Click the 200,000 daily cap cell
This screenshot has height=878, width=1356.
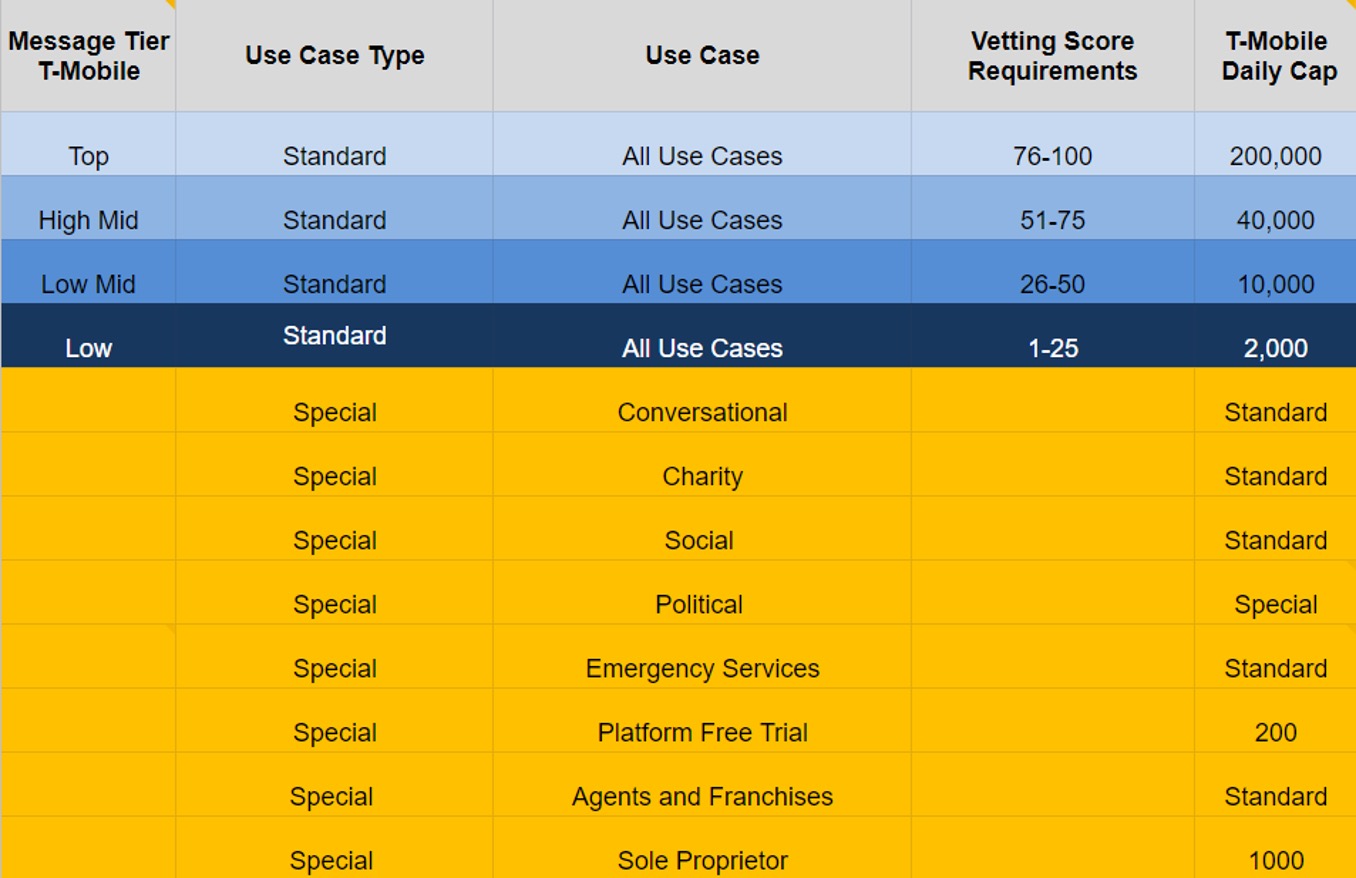[1275, 144]
